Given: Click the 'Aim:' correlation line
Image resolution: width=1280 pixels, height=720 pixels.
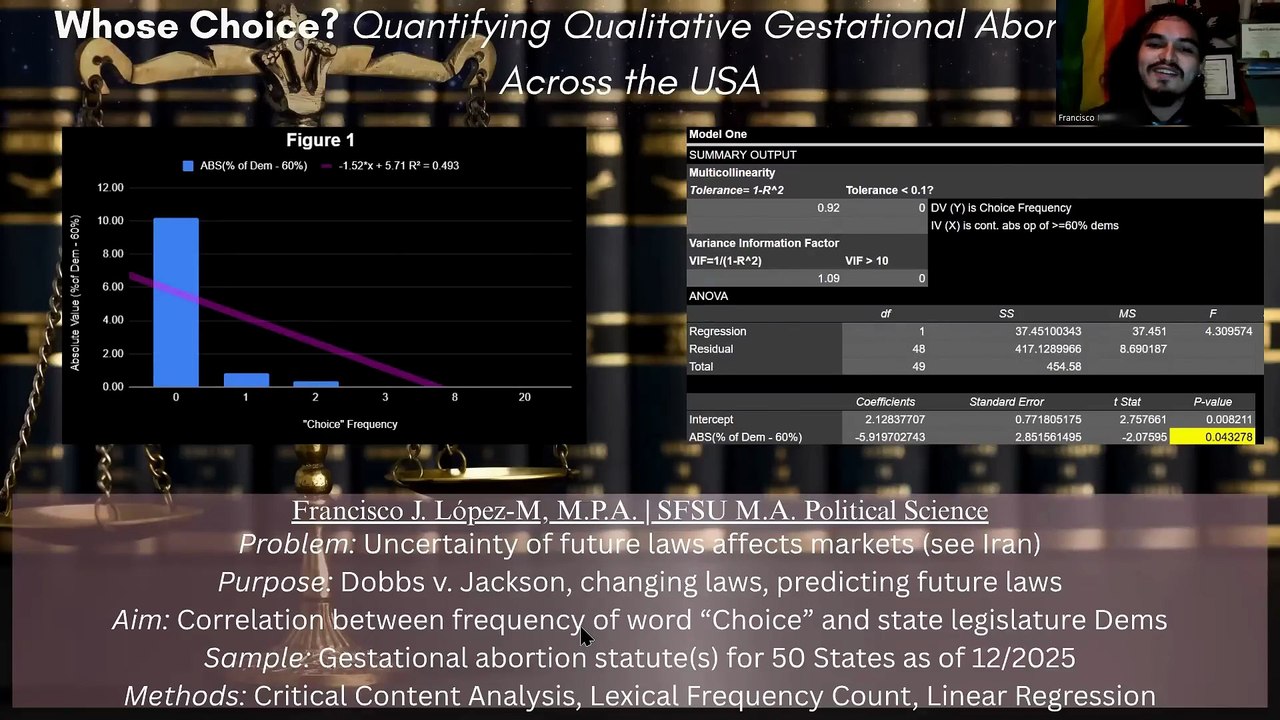Looking at the screenshot, I should click(640, 620).
